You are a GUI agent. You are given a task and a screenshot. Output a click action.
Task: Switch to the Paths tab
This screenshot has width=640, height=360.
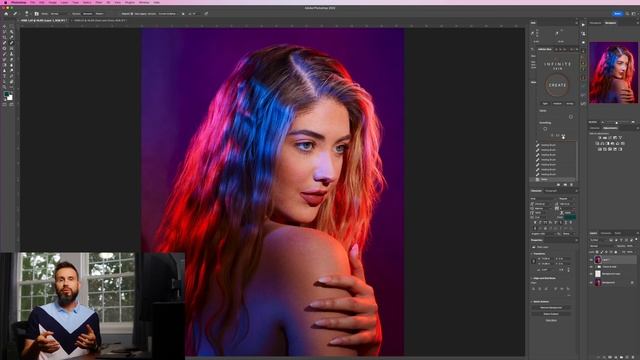pyautogui.click(x=618, y=233)
